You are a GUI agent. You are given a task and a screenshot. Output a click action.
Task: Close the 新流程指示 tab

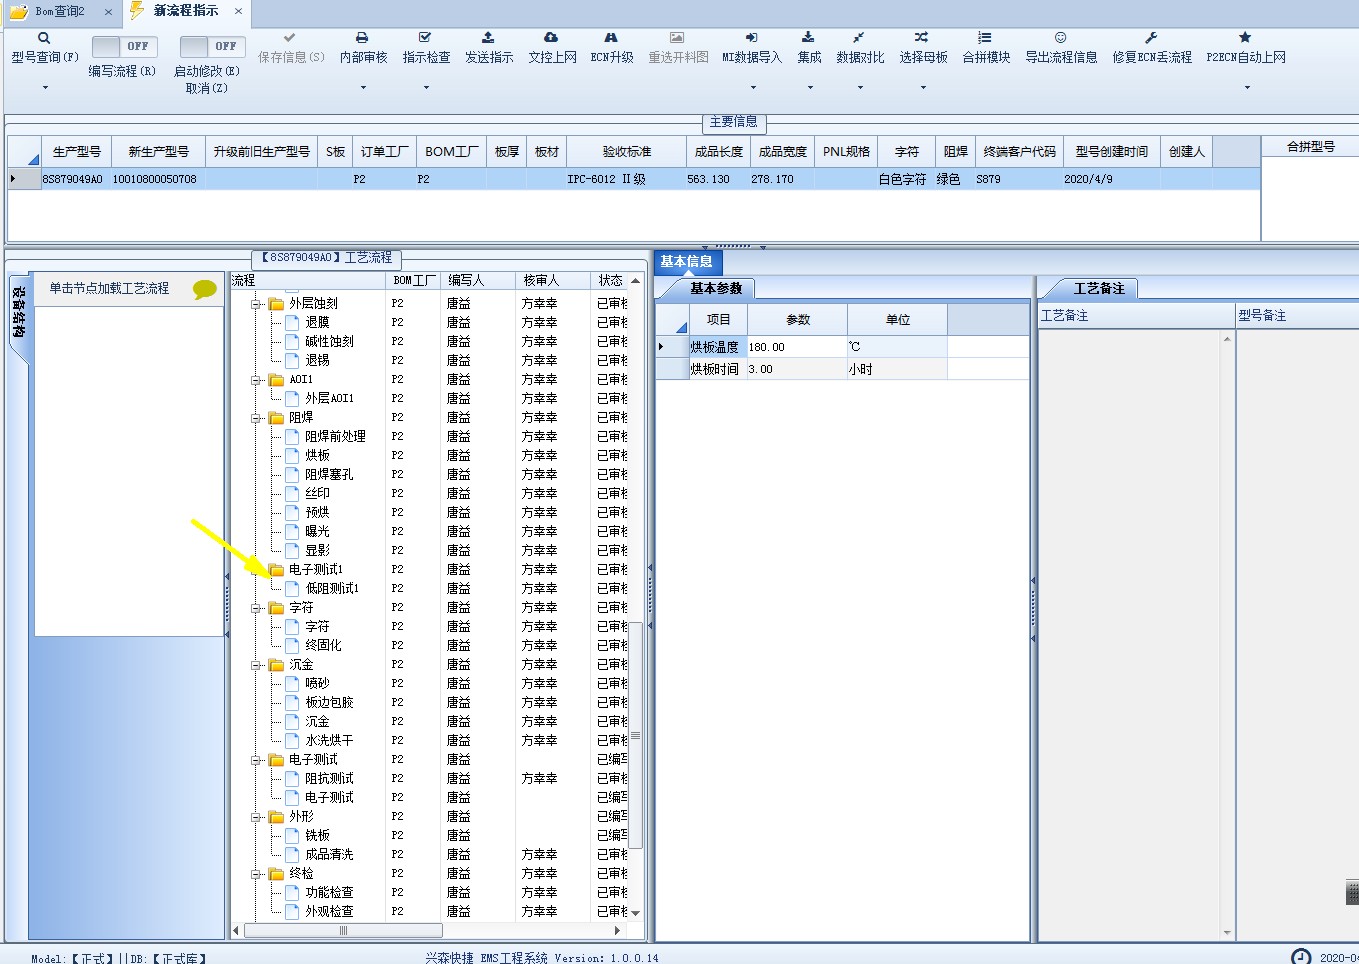[238, 11]
